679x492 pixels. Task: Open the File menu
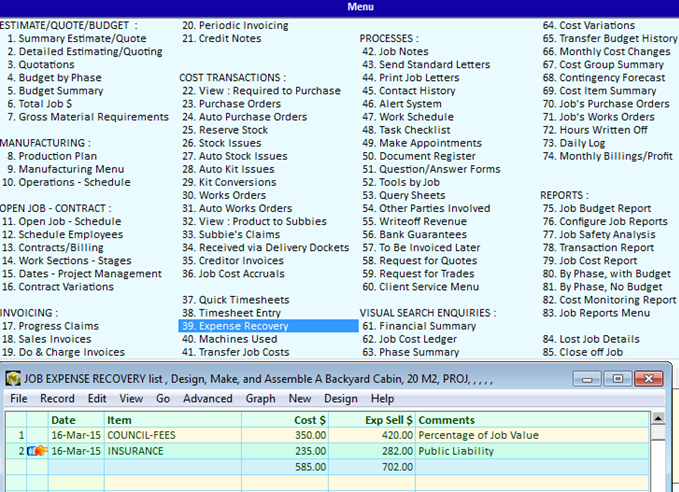(19, 398)
